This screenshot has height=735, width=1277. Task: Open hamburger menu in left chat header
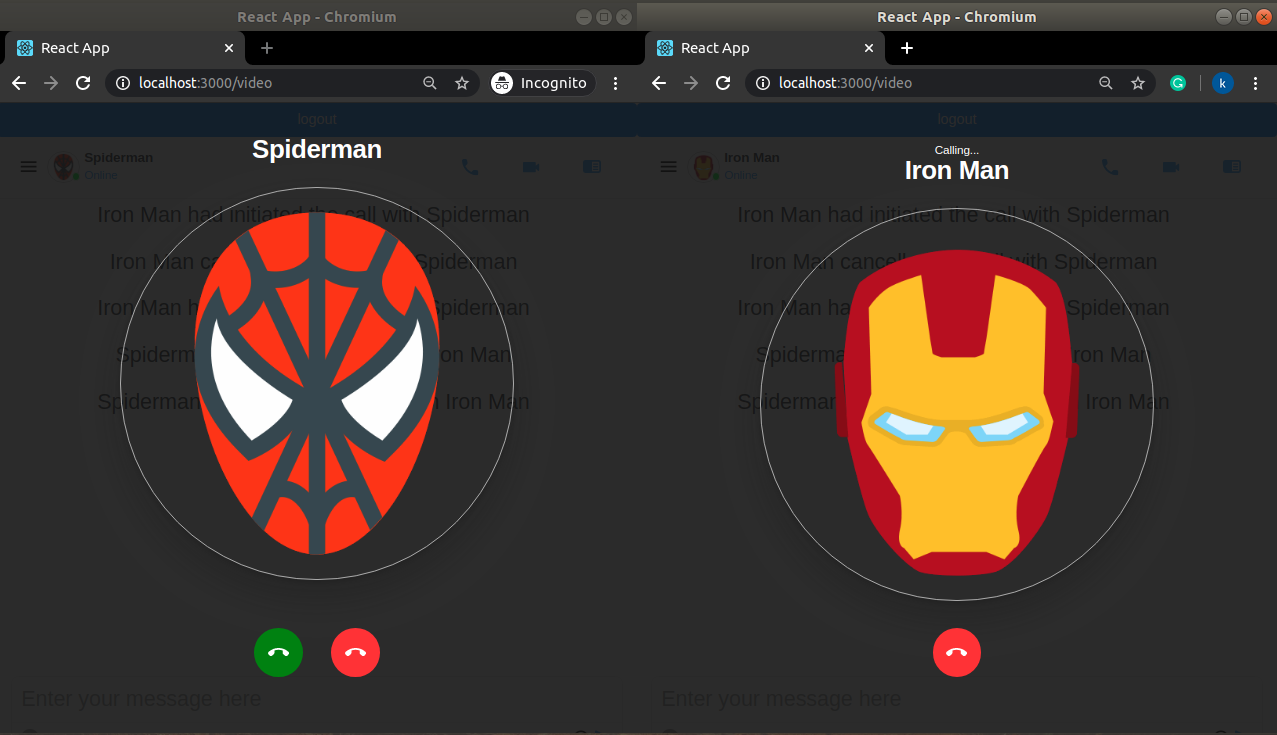pyautogui.click(x=29, y=167)
